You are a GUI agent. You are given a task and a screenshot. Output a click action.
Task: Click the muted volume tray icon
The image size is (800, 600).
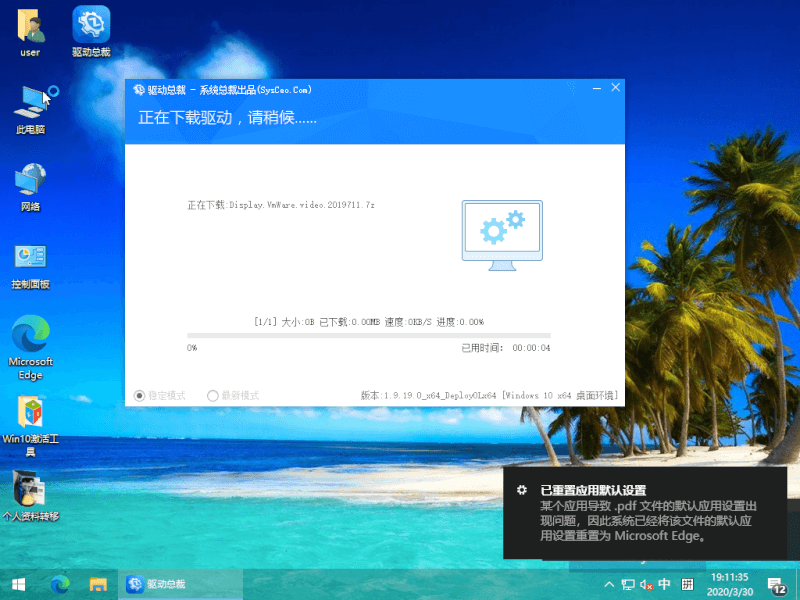point(646,585)
